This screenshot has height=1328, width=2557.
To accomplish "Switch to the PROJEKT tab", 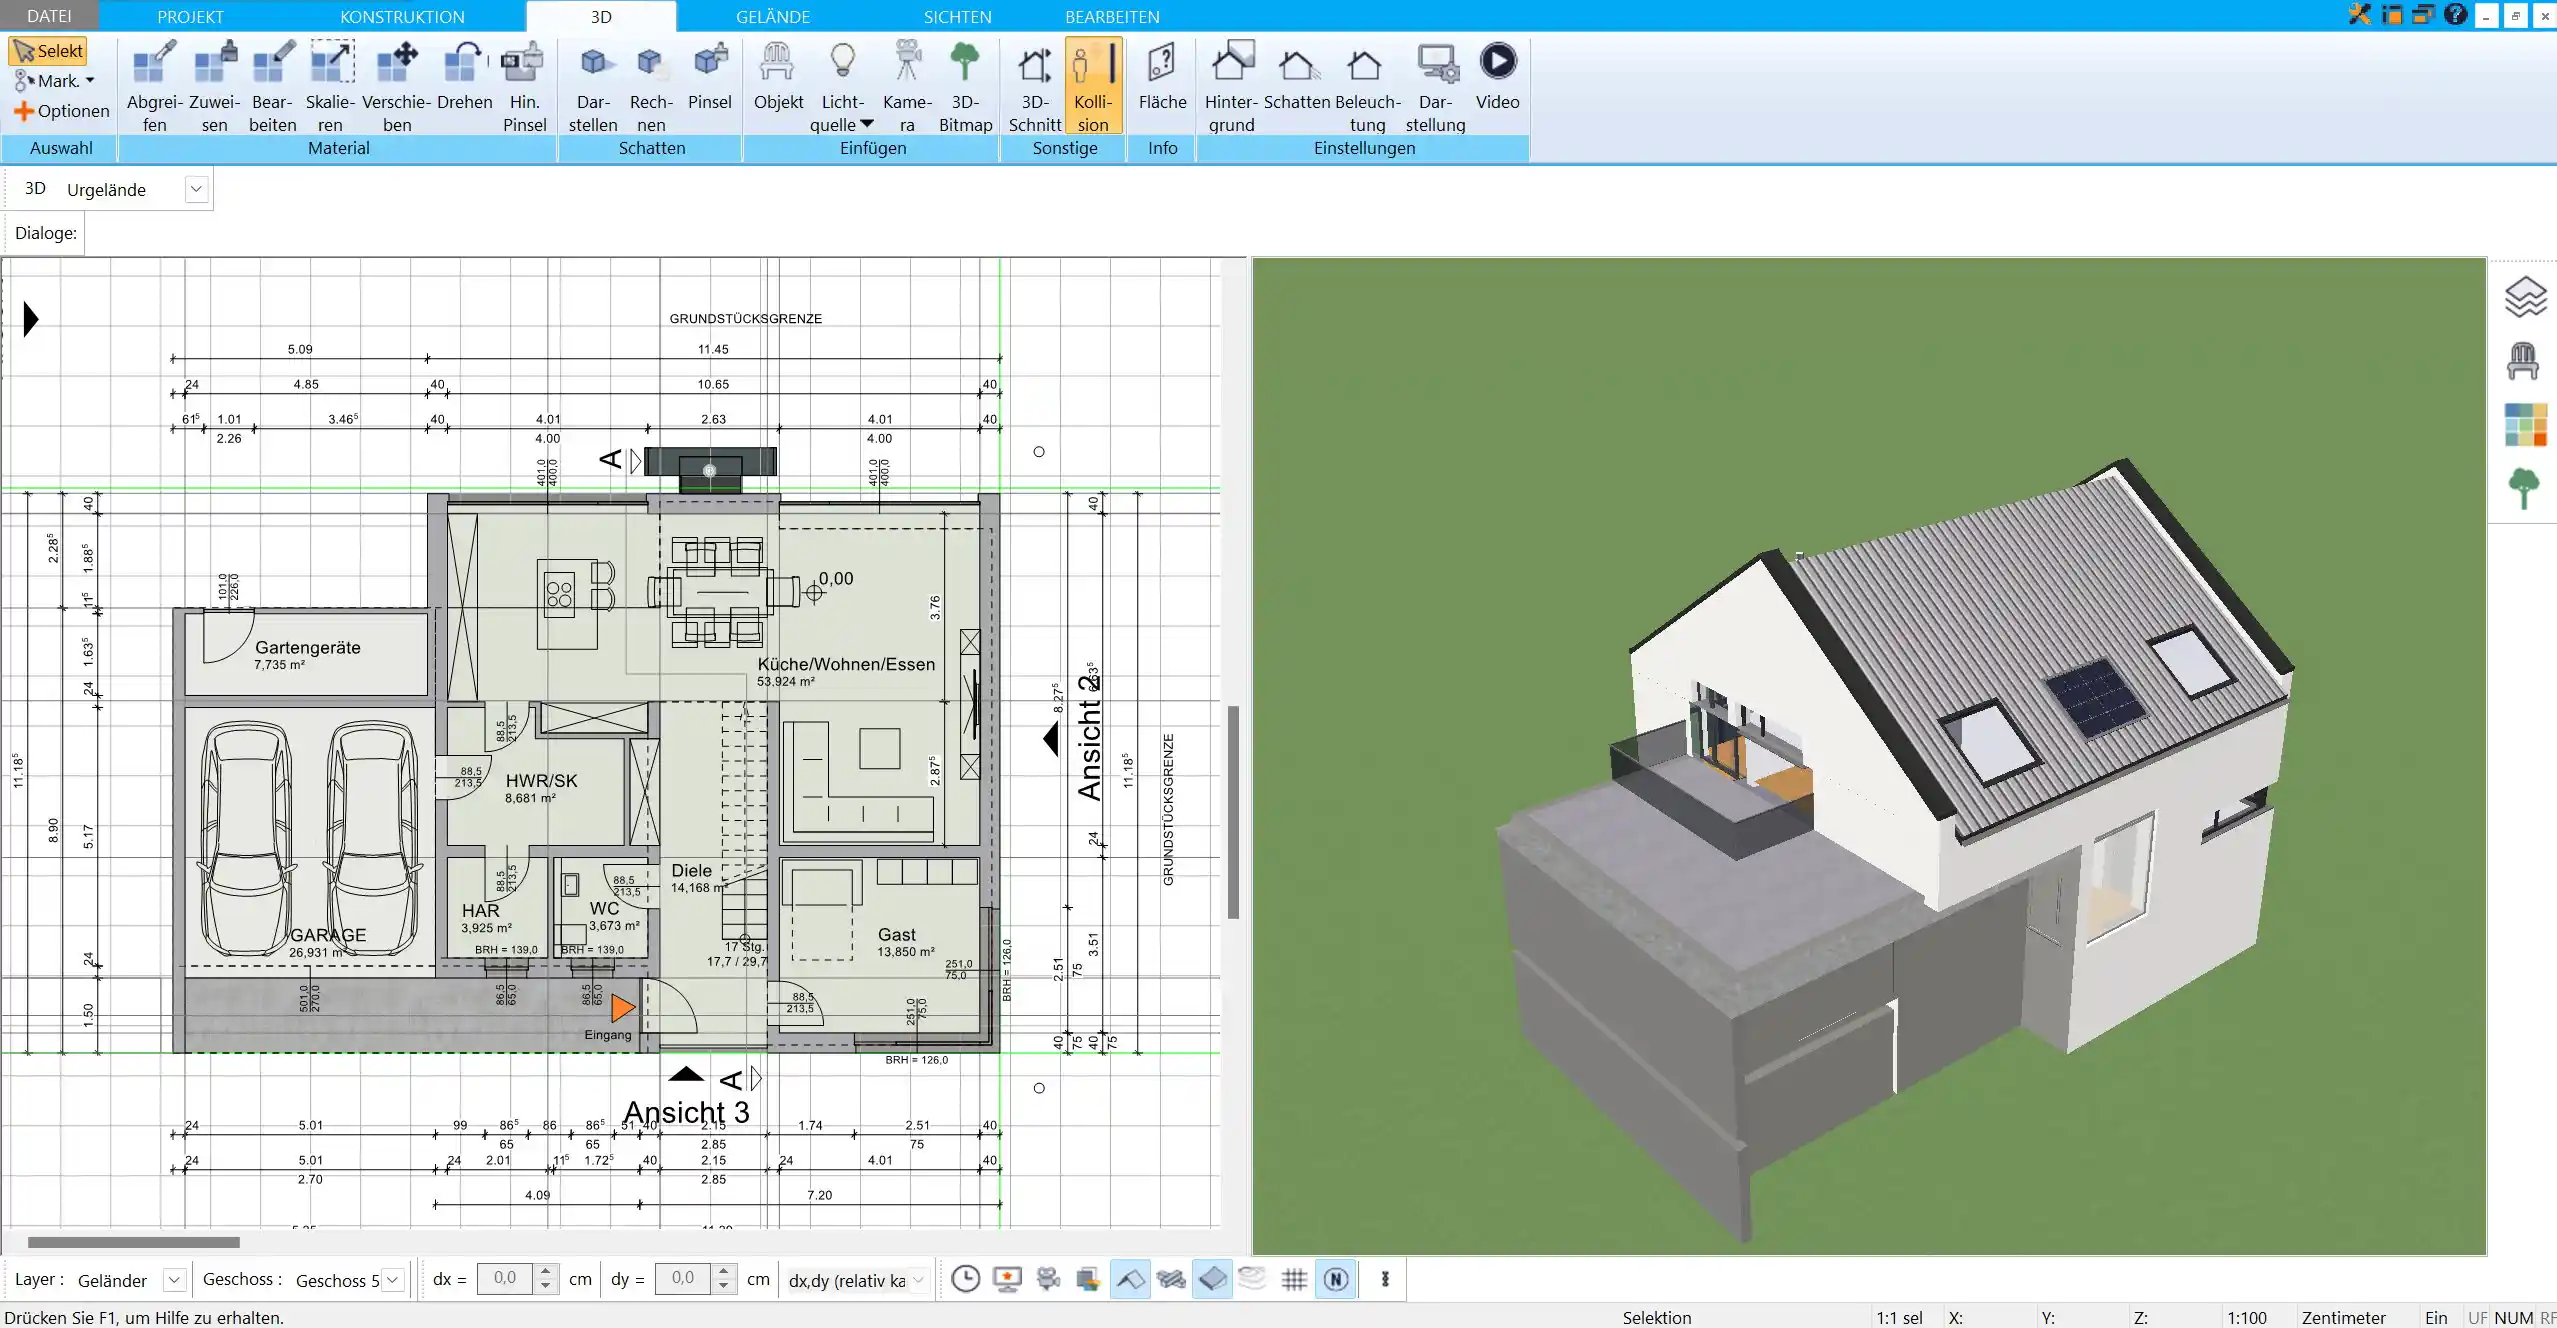I will [190, 16].
